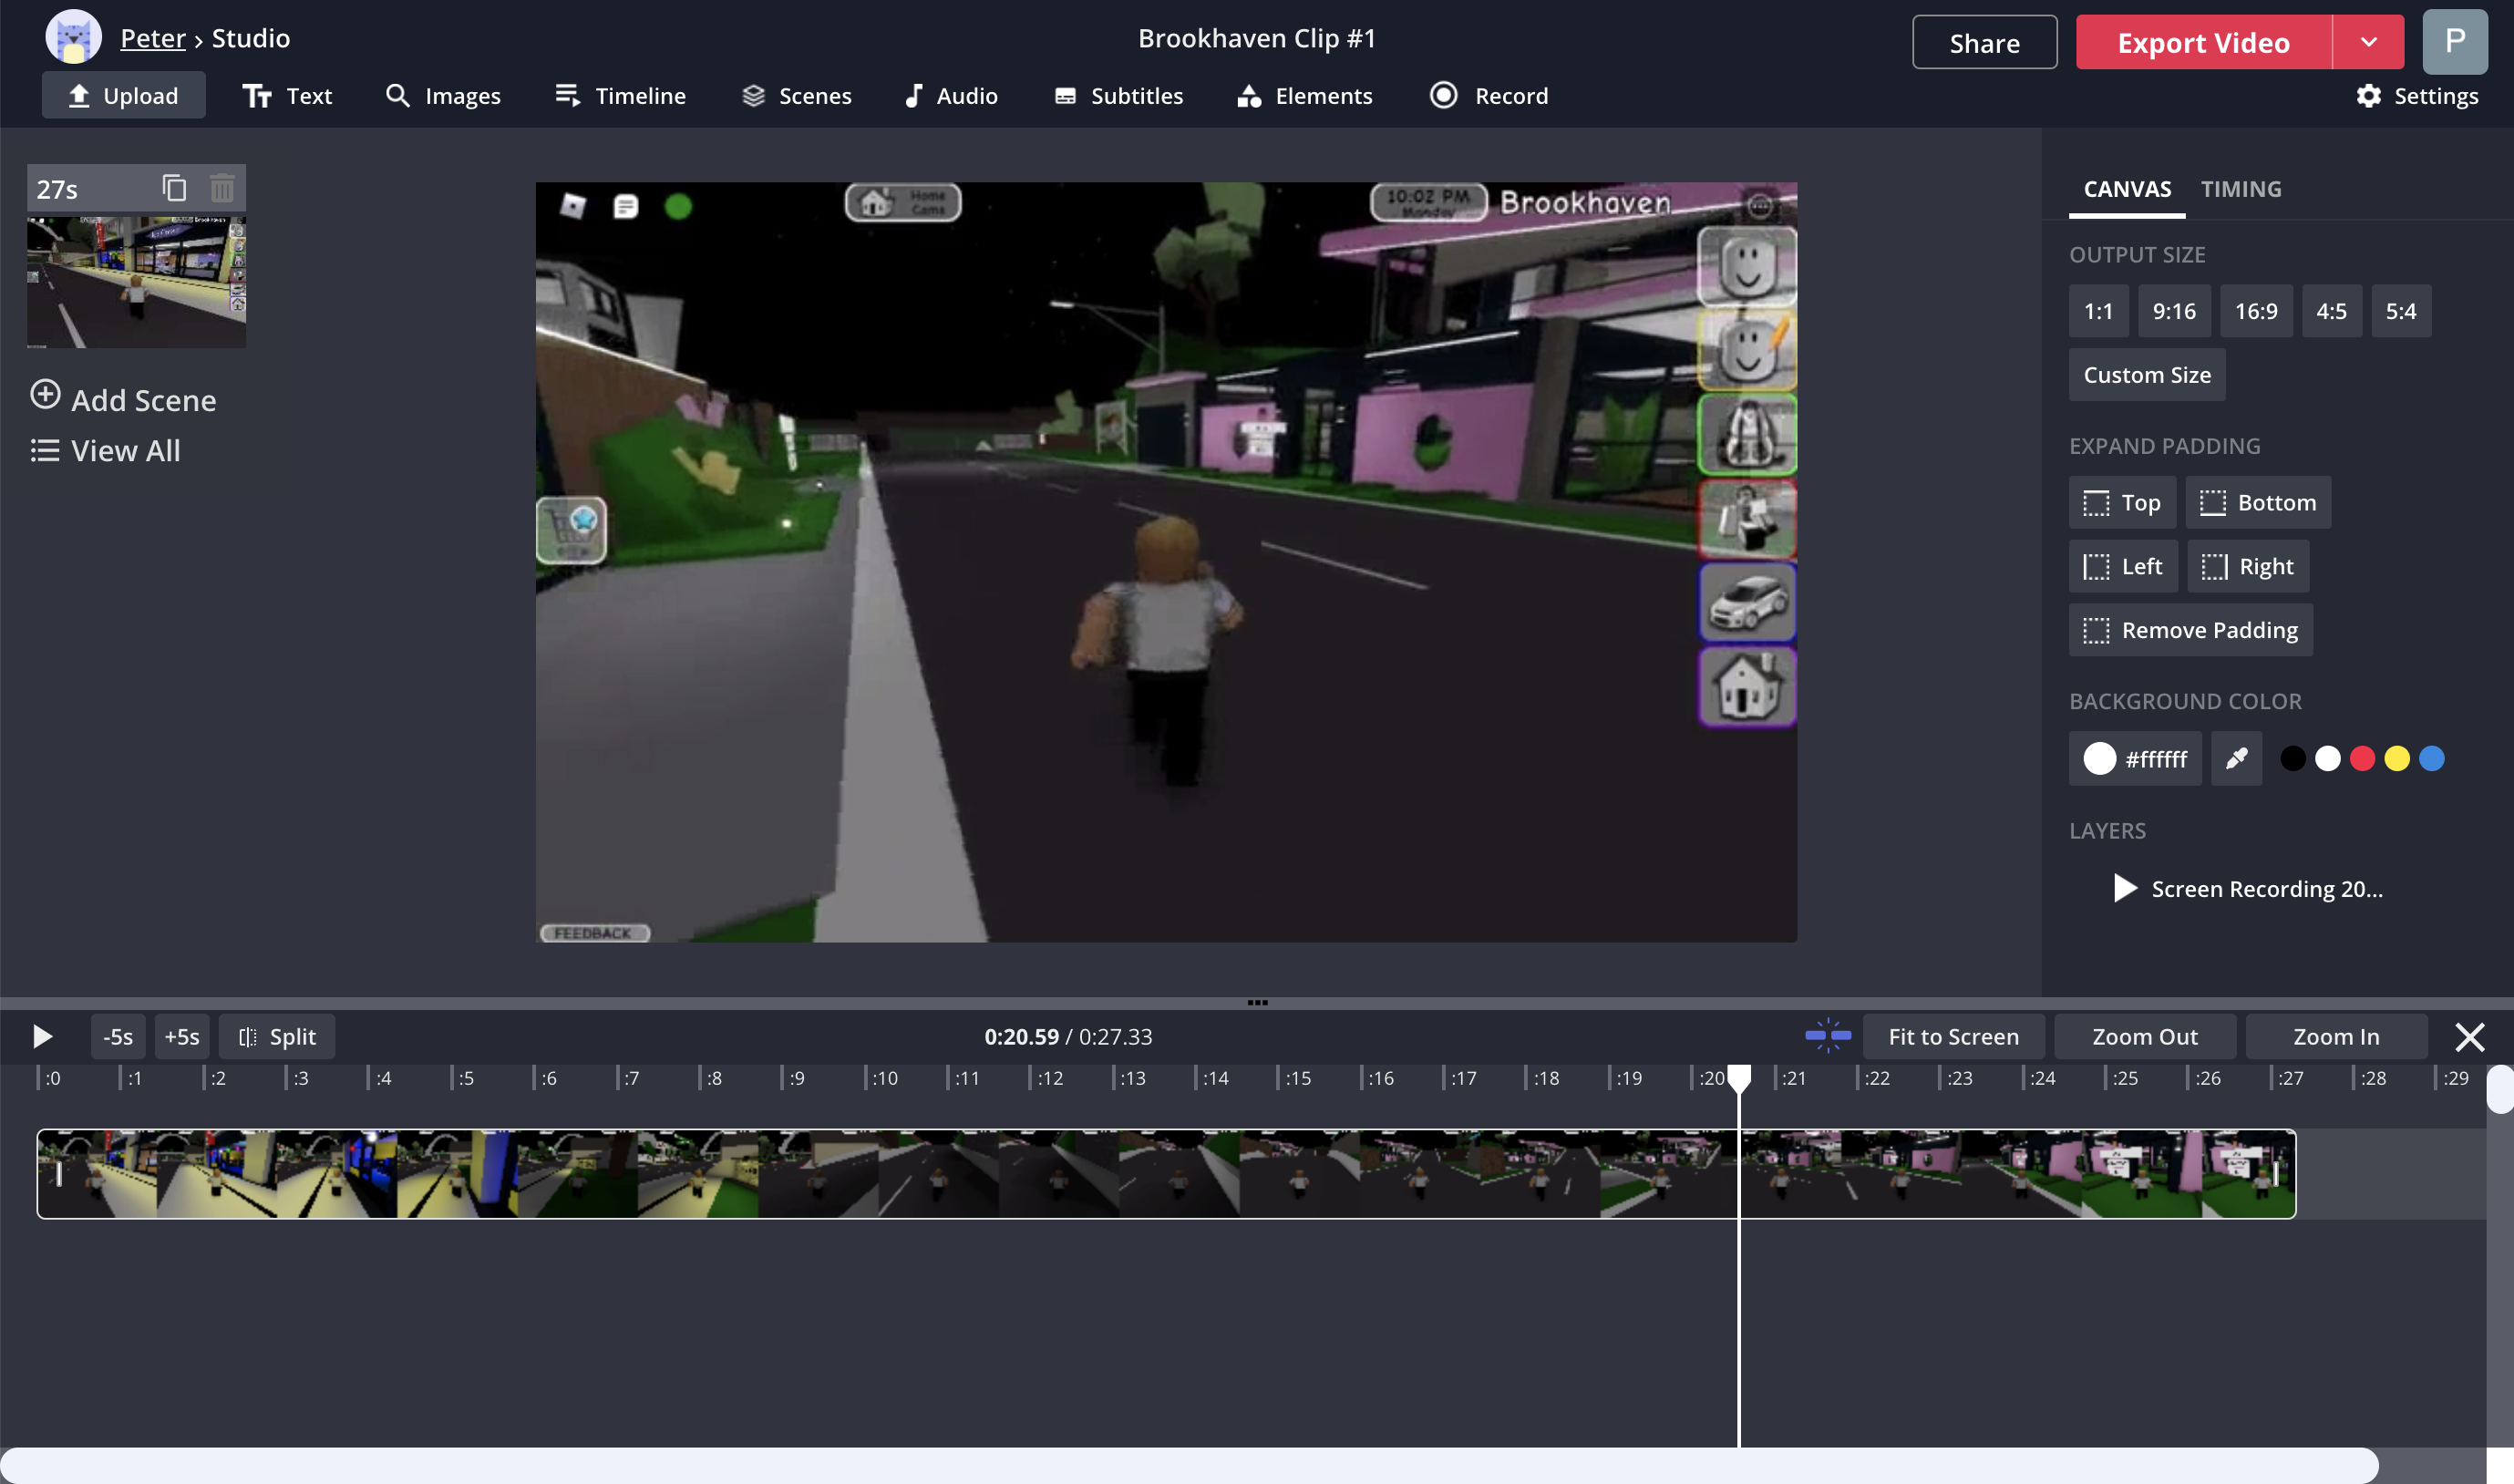The height and width of the screenshot is (1484, 2514).
Task: Switch to the Timing tab
Action: pos(2240,188)
